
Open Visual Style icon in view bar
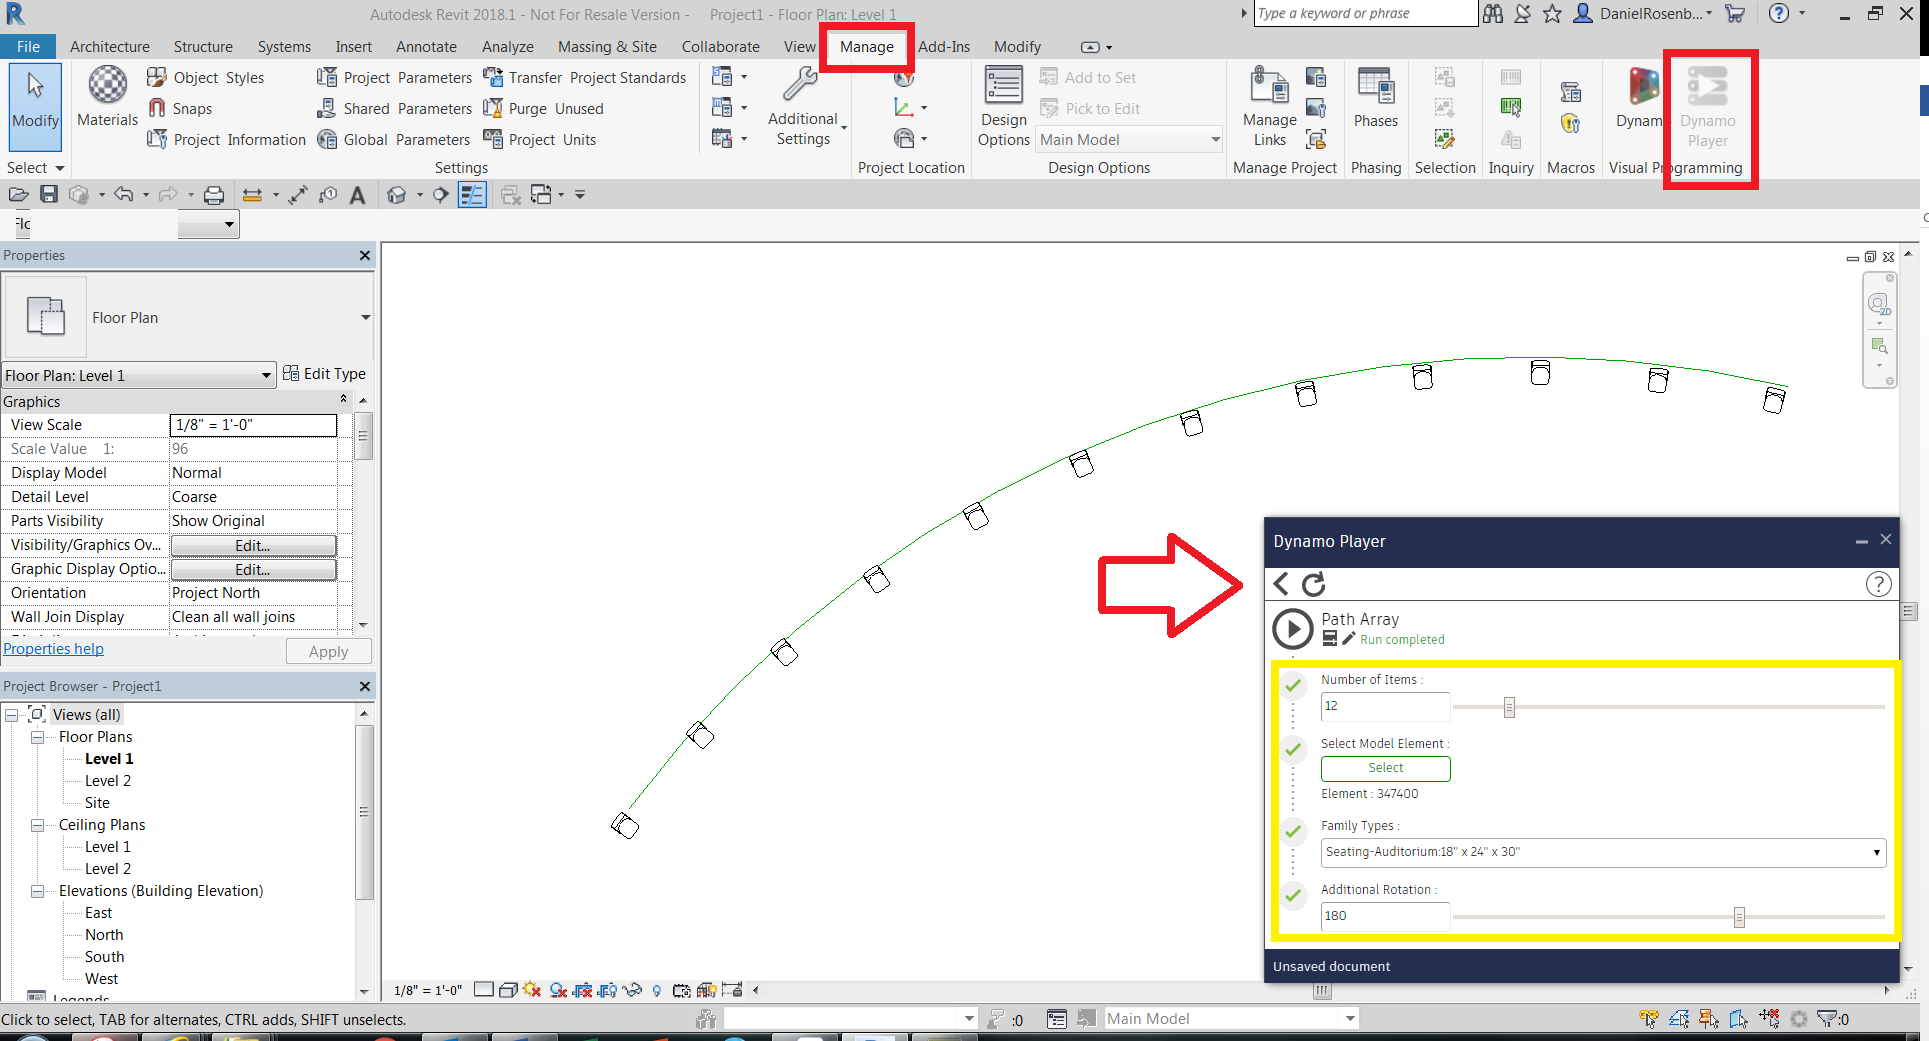coord(508,990)
